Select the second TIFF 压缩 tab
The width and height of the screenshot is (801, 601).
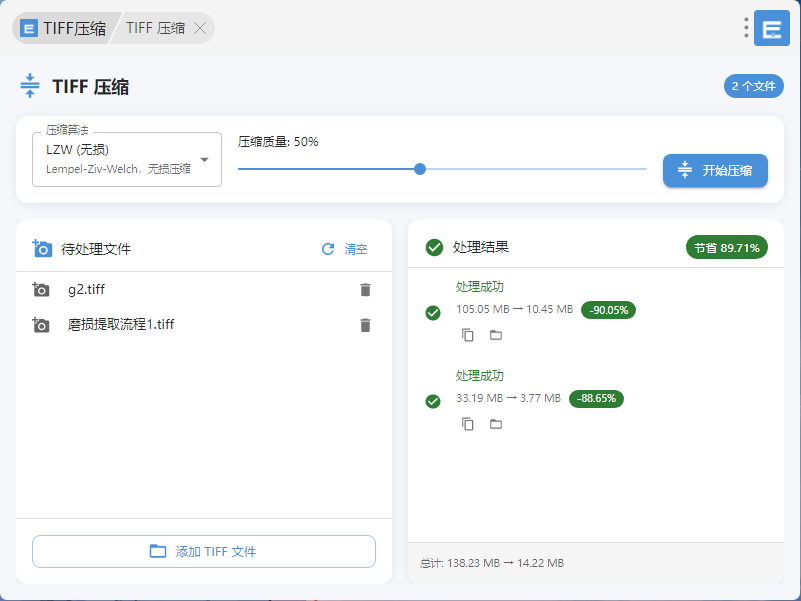pos(155,28)
